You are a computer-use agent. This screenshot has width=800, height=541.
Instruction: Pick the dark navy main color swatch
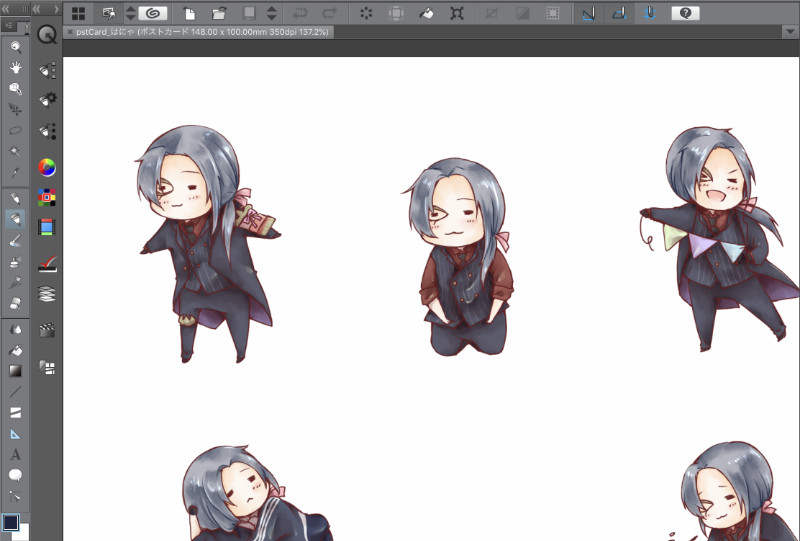point(10,522)
